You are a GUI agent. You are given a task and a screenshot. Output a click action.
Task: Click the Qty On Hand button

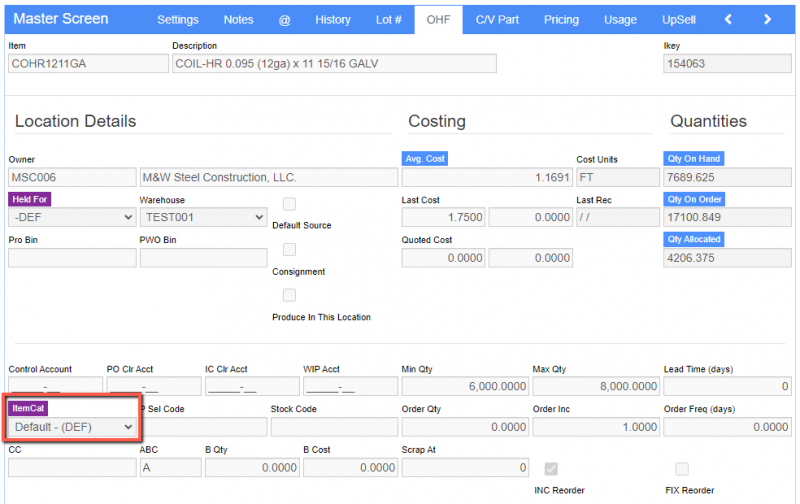(692, 159)
